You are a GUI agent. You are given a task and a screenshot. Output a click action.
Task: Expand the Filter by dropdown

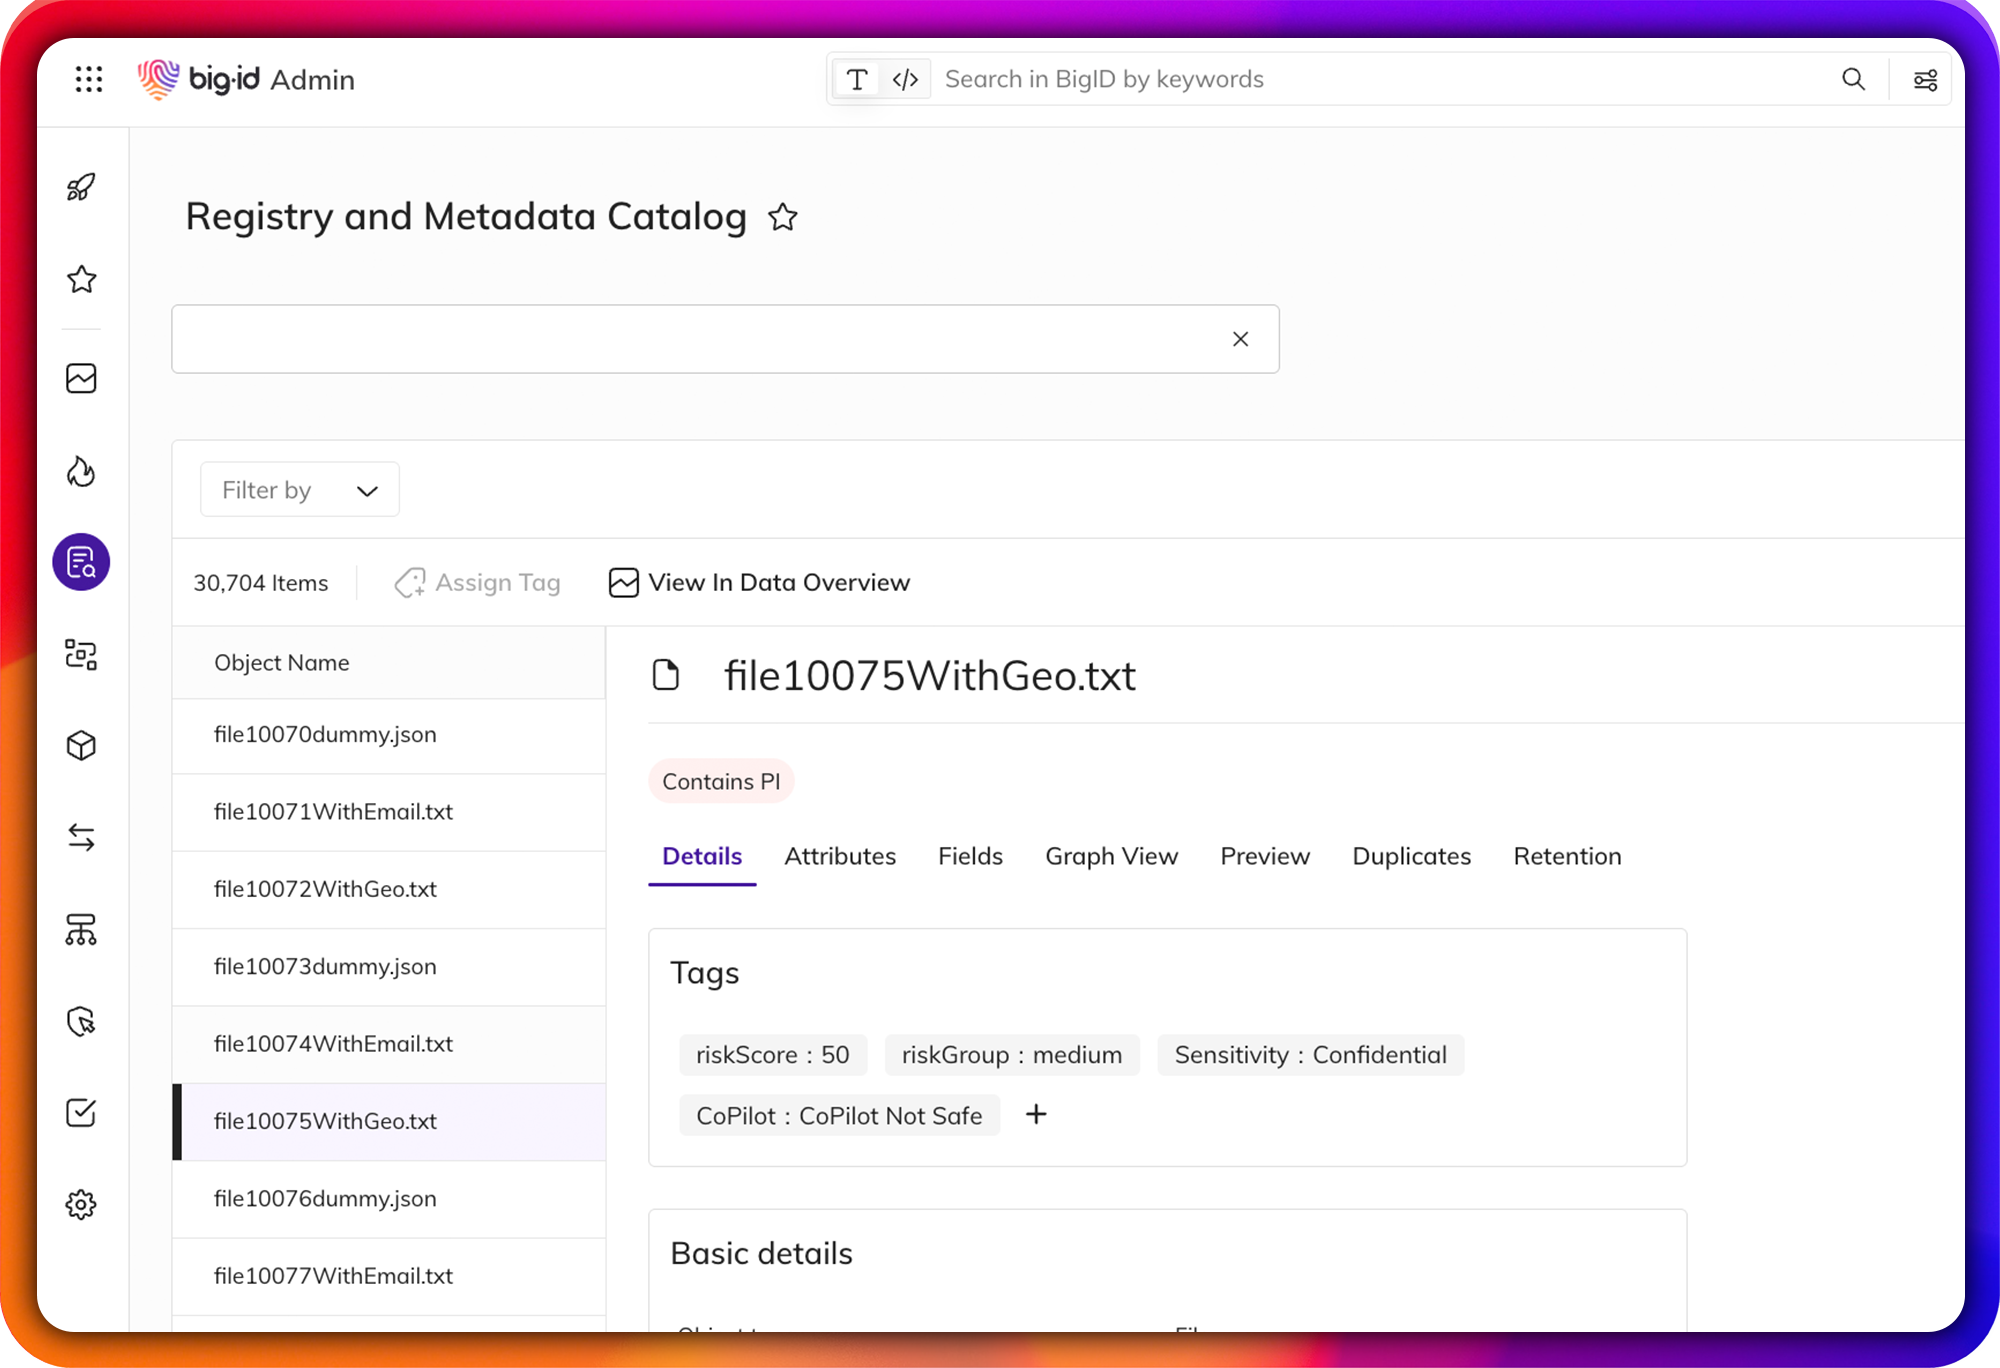pos(300,490)
